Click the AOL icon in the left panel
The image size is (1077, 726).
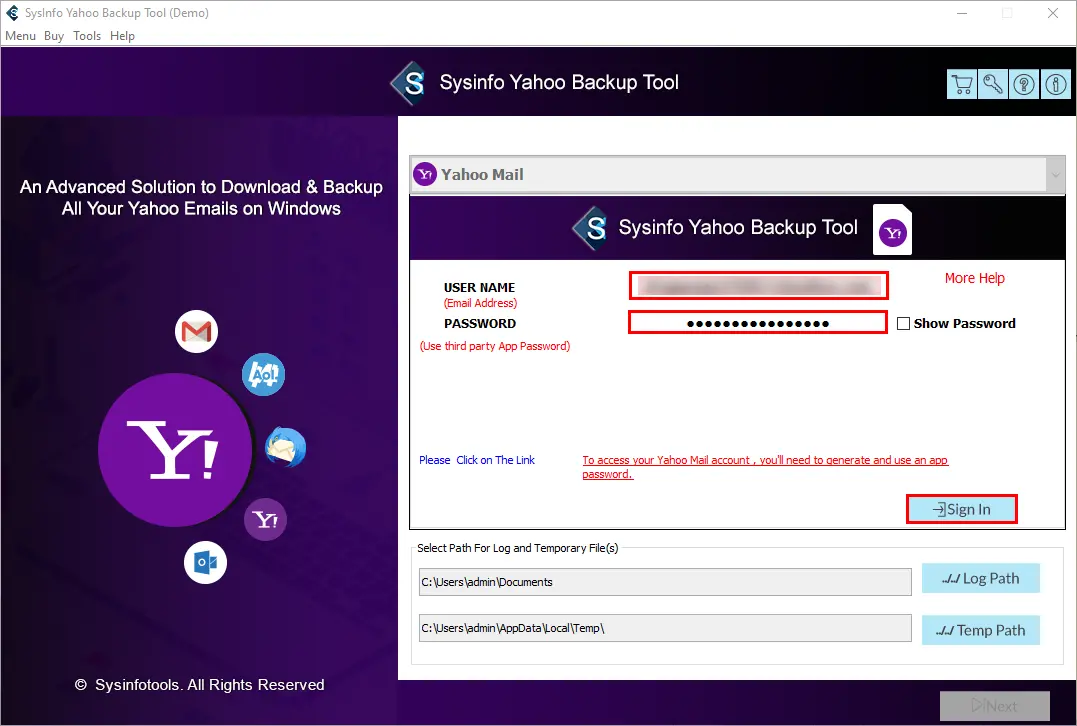pyautogui.click(x=264, y=375)
